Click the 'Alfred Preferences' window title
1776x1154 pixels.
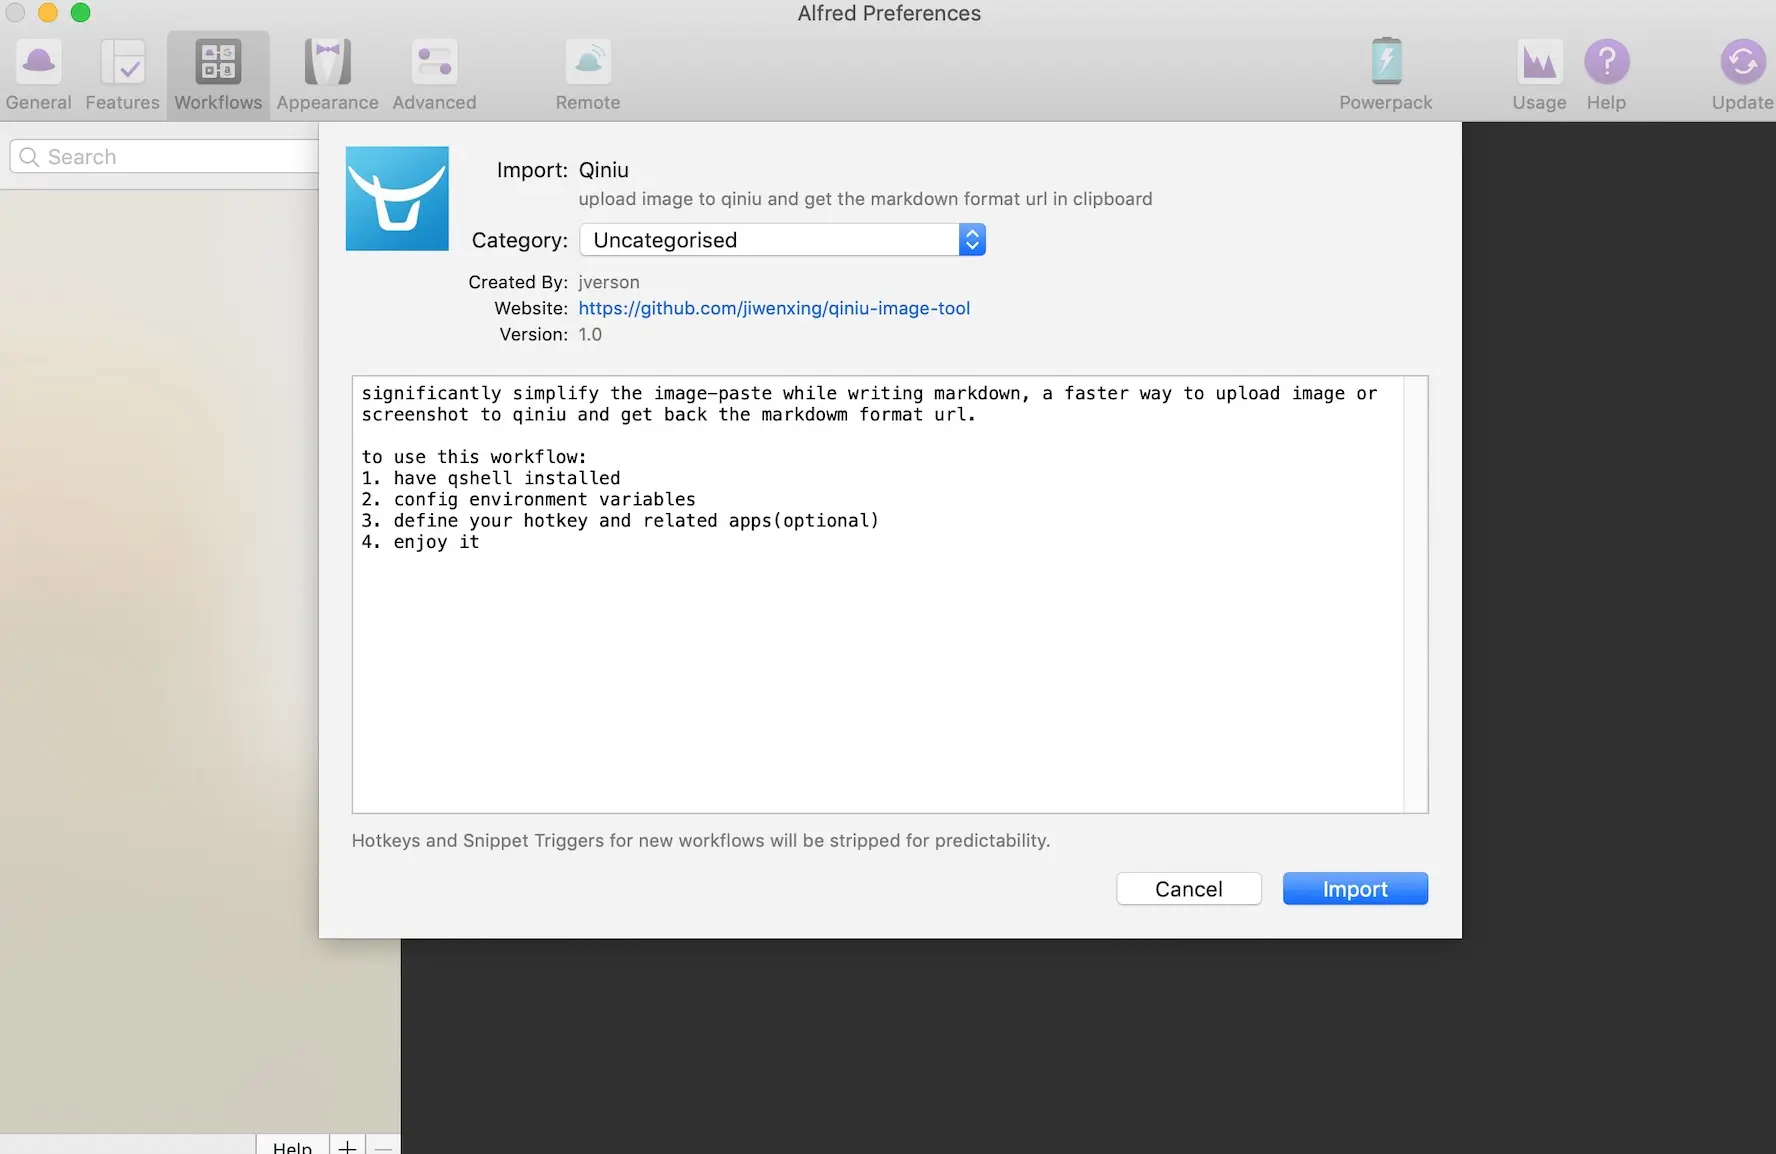pos(889,13)
